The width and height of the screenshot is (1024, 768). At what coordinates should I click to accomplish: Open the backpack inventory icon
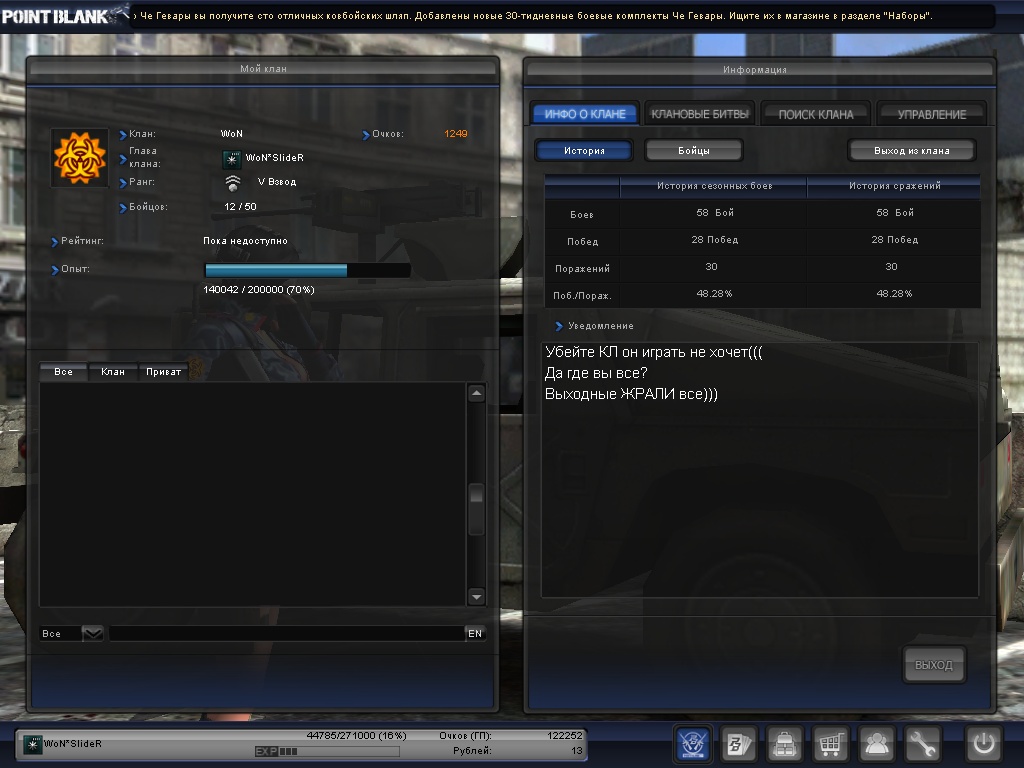(785, 743)
